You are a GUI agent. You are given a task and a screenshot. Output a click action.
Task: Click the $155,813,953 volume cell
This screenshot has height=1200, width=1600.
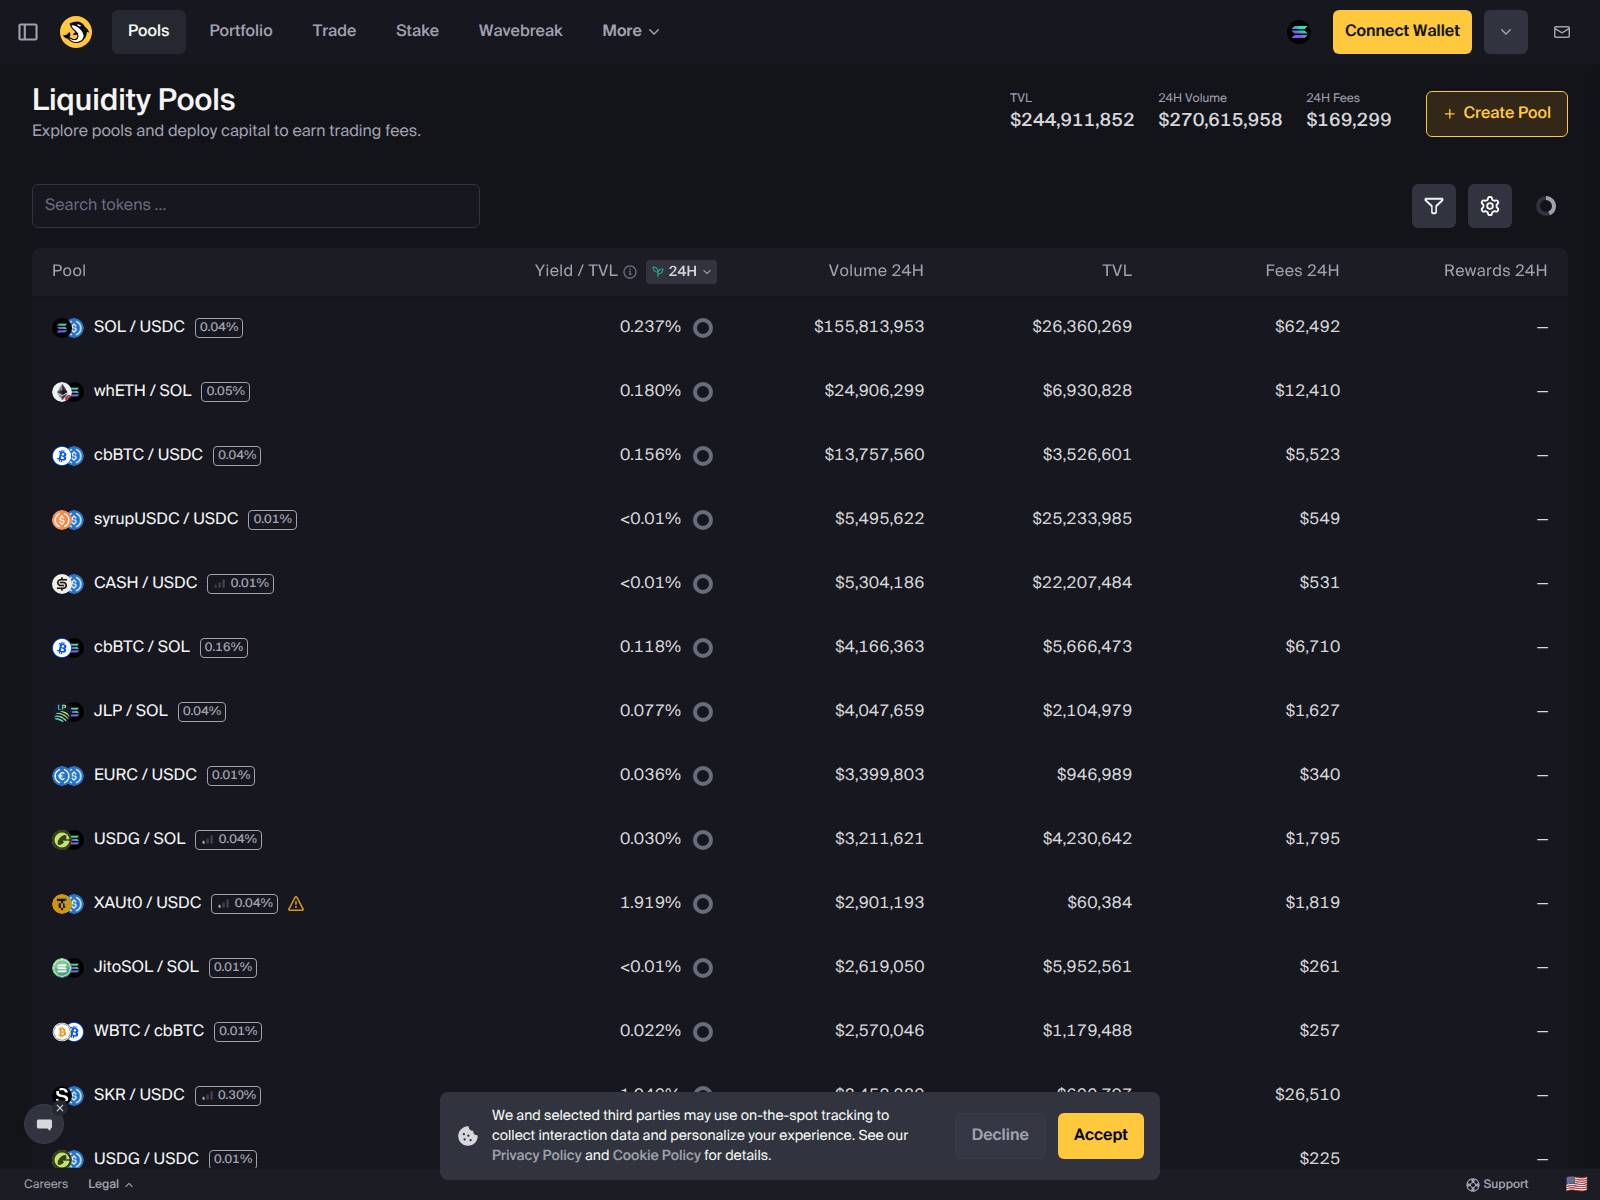[869, 327]
